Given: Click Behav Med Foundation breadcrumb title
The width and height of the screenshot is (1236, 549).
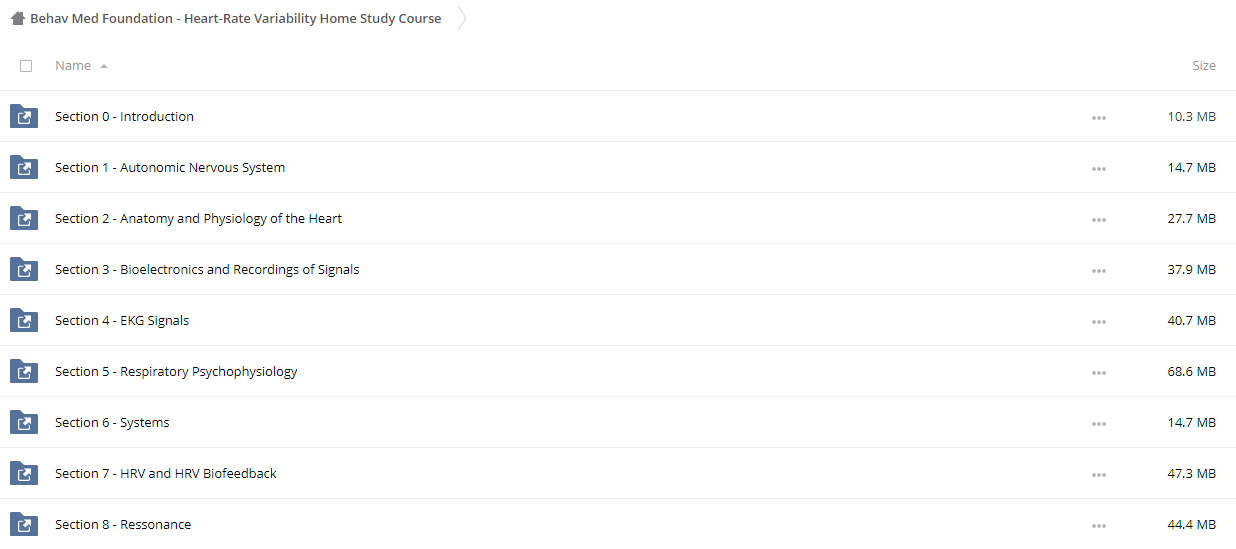Looking at the screenshot, I should coord(235,19).
